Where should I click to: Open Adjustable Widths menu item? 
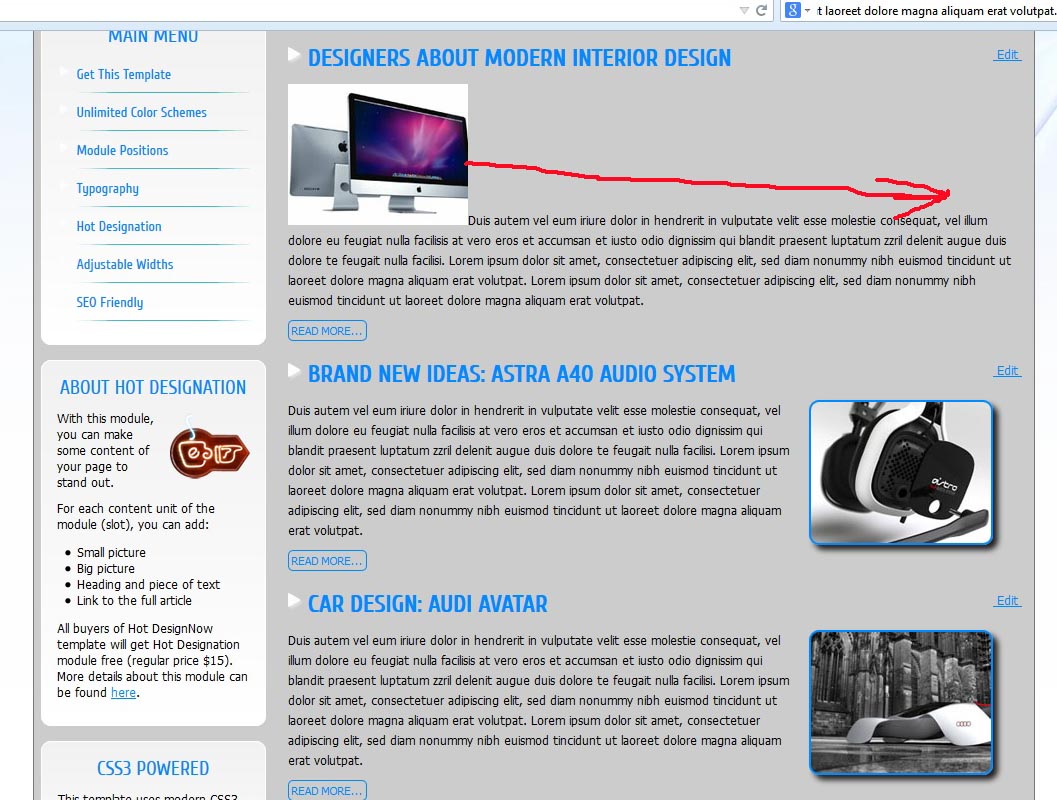tap(125, 264)
